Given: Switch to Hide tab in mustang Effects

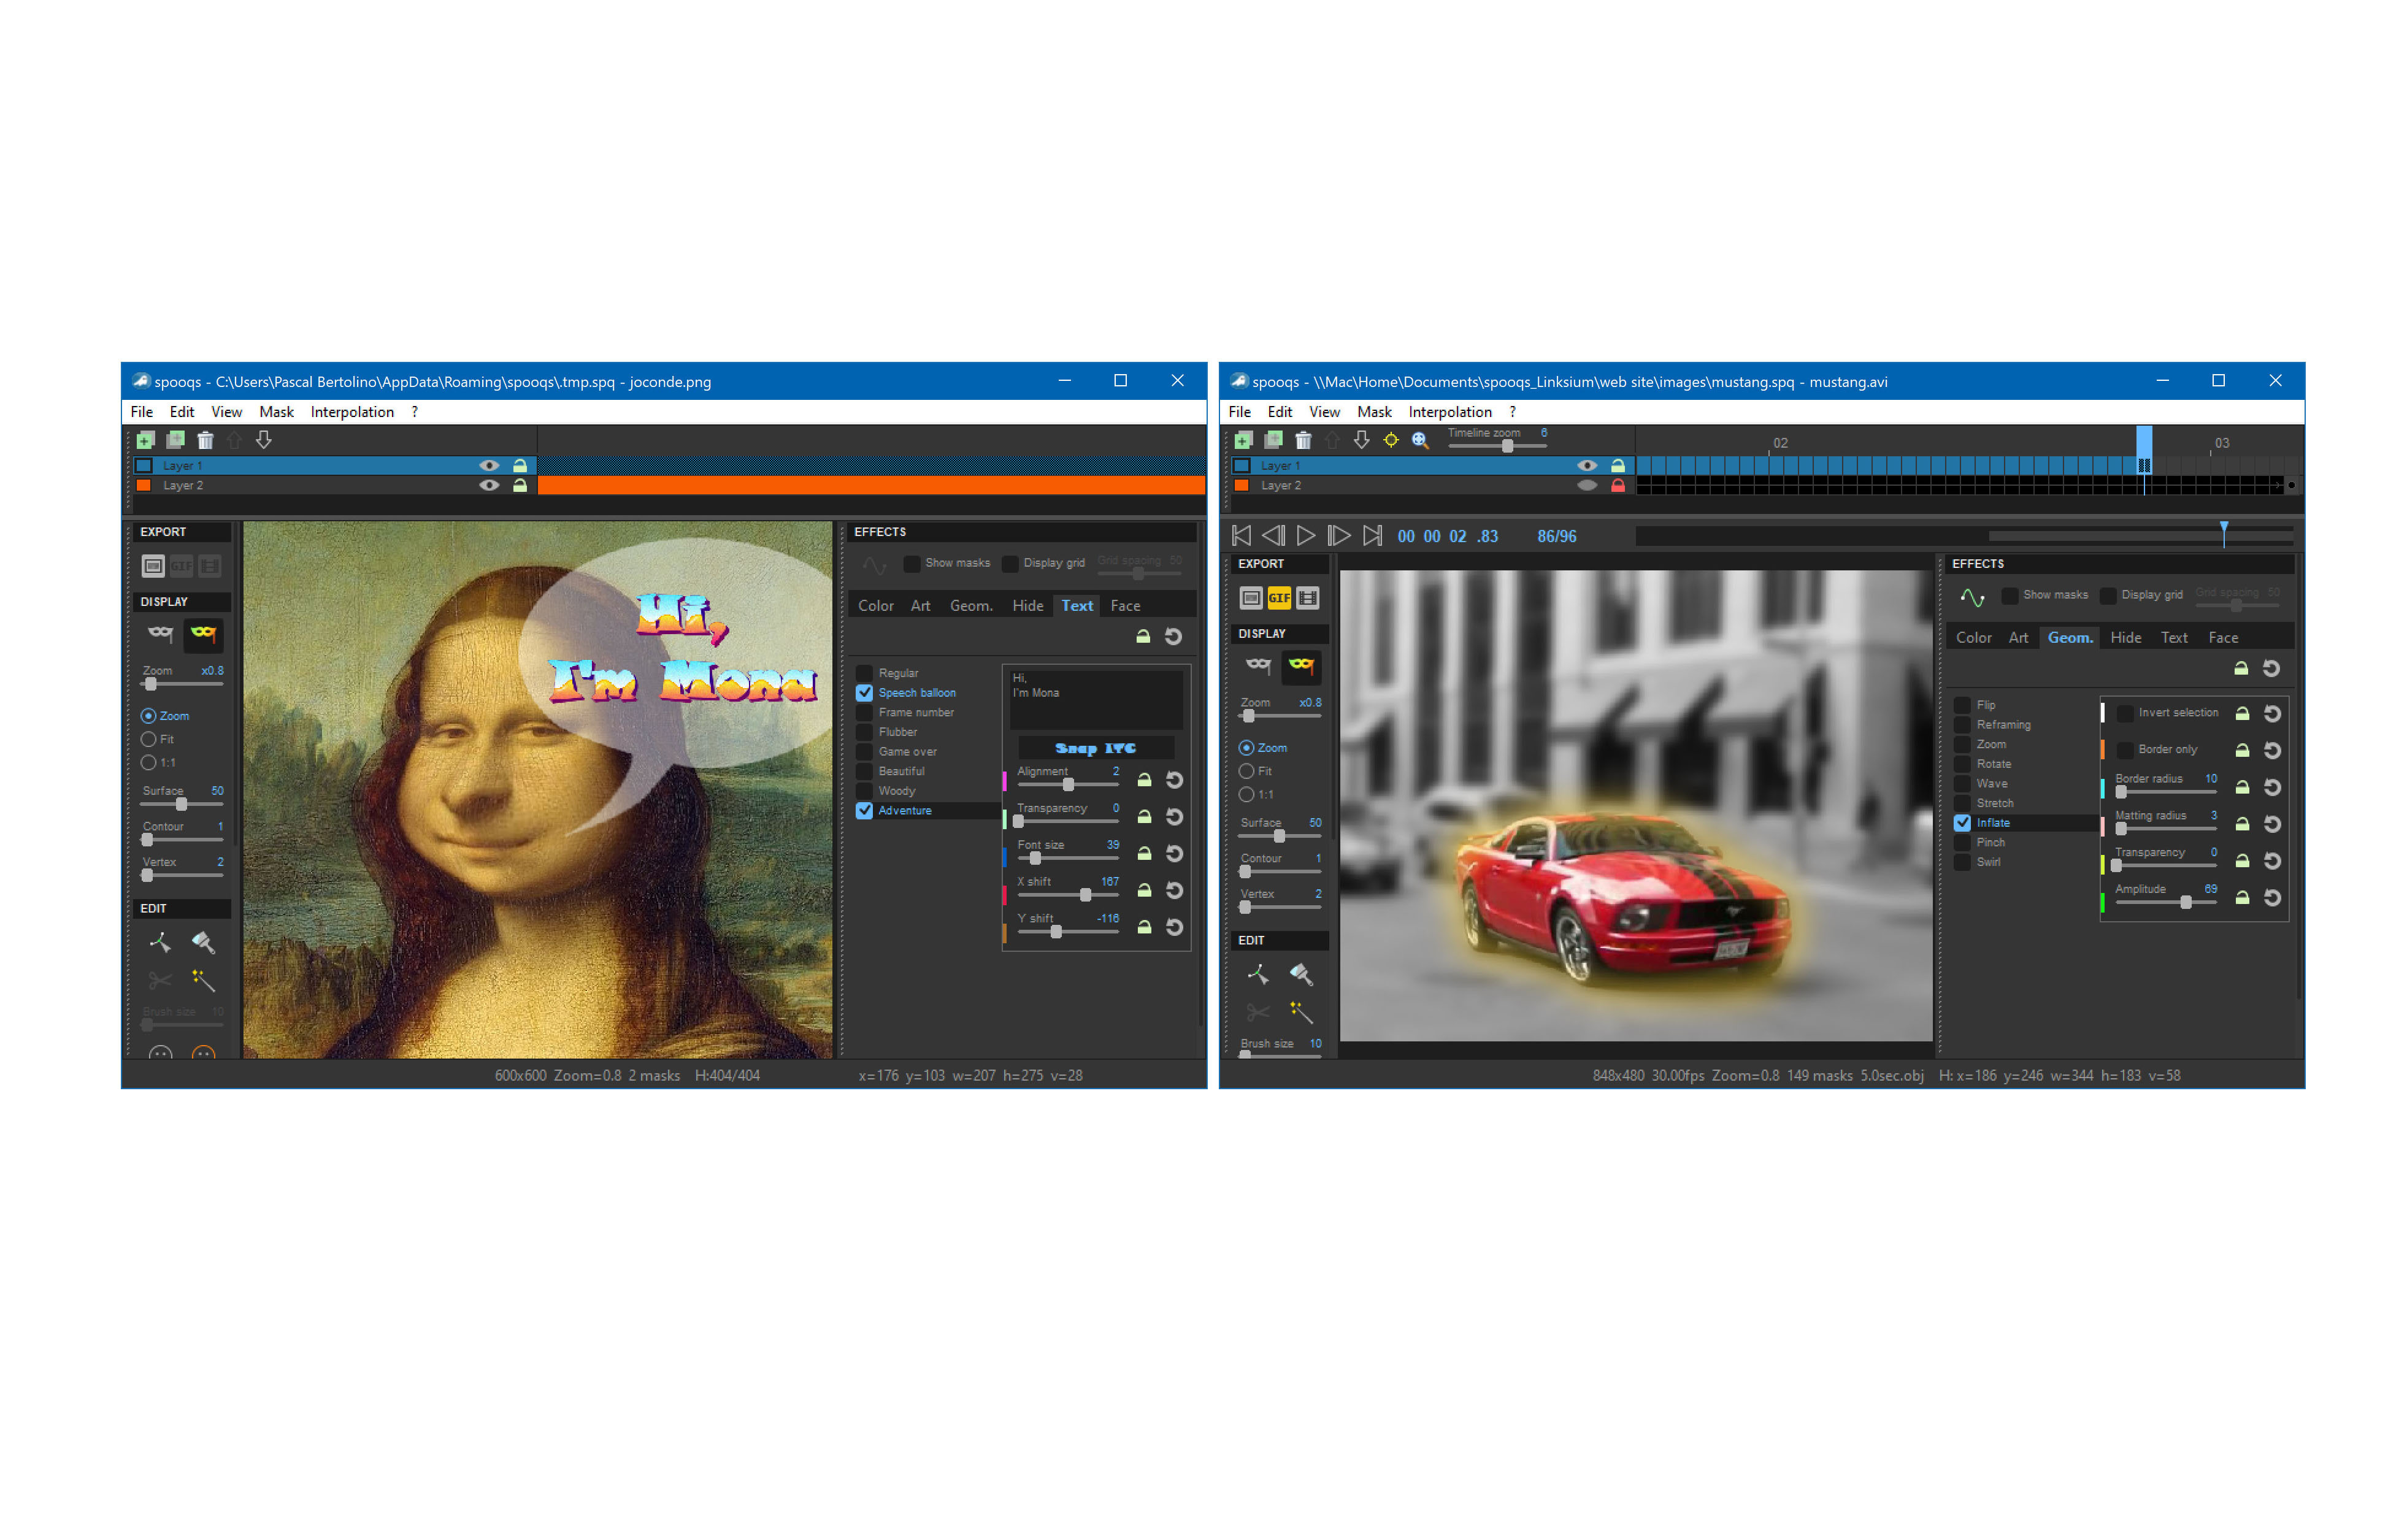Looking at the screenshot, I should click(2125, 637).
